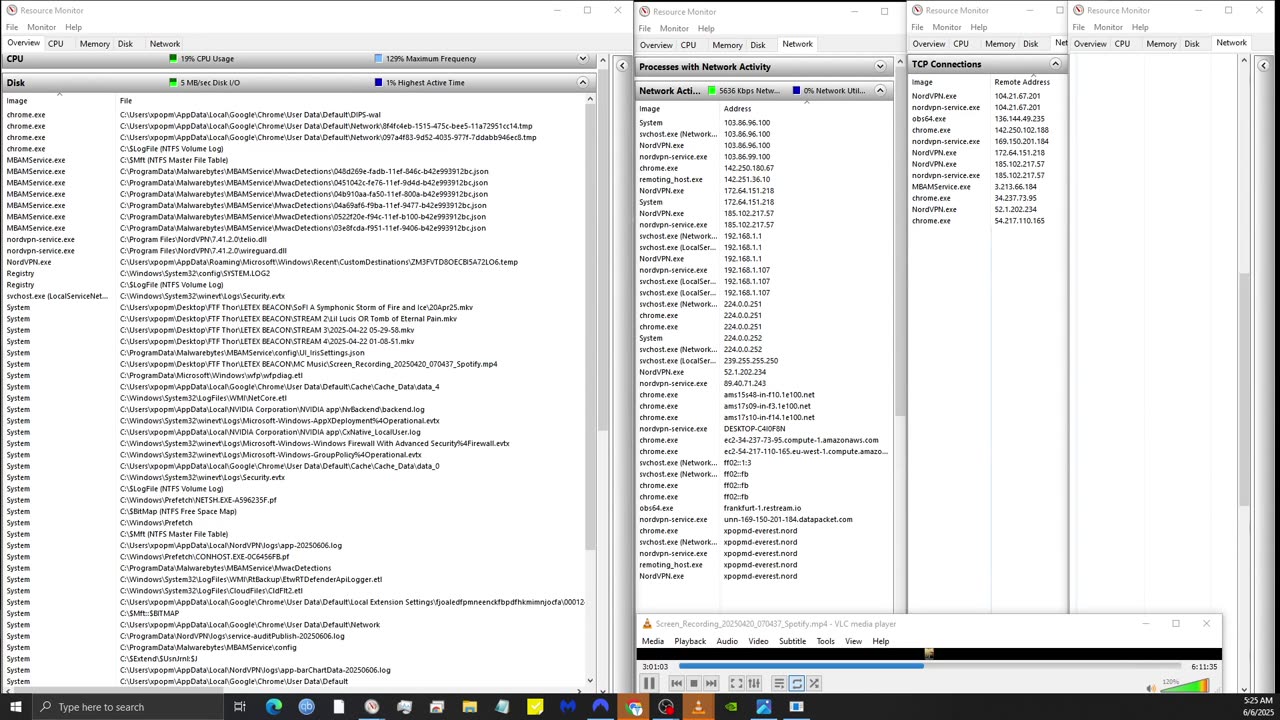Screen dimensions: 1280x720
Task: Collapse the Network Activity section
Action: [880, 91]
